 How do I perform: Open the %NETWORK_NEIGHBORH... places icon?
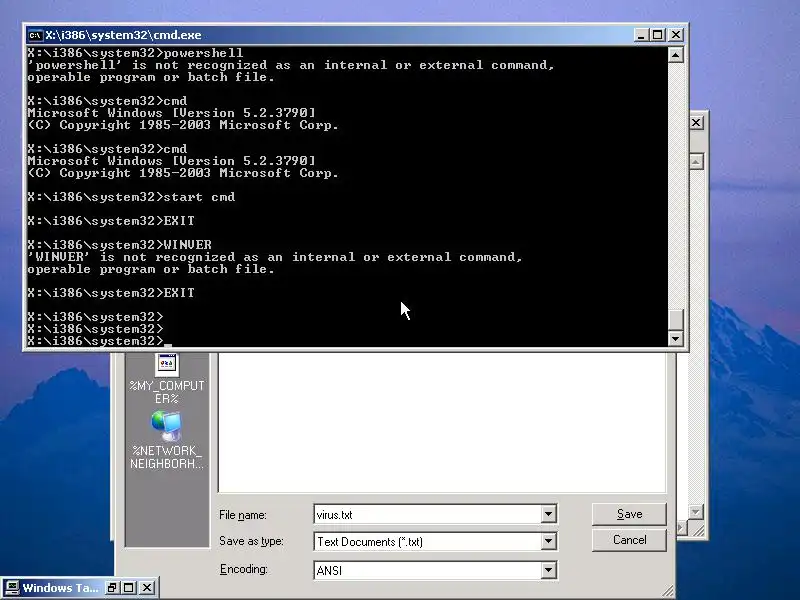coord(167,441)
